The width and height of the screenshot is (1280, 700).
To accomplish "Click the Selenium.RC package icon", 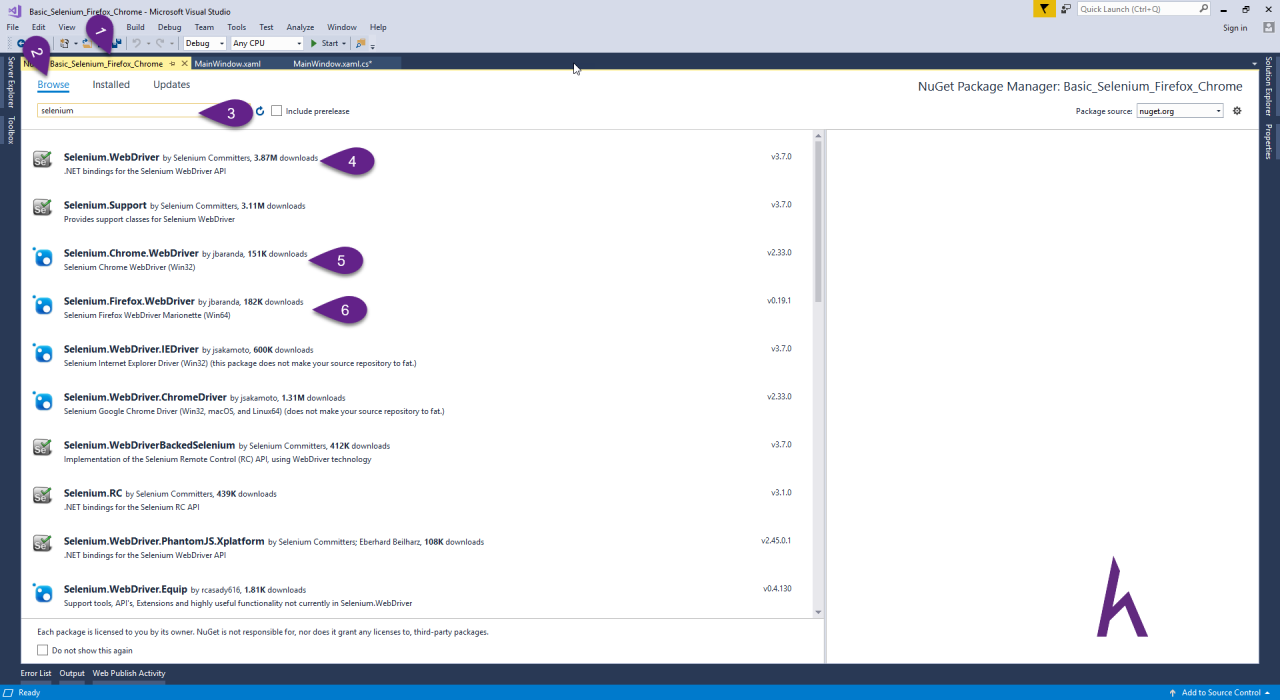I will [42, 495].
